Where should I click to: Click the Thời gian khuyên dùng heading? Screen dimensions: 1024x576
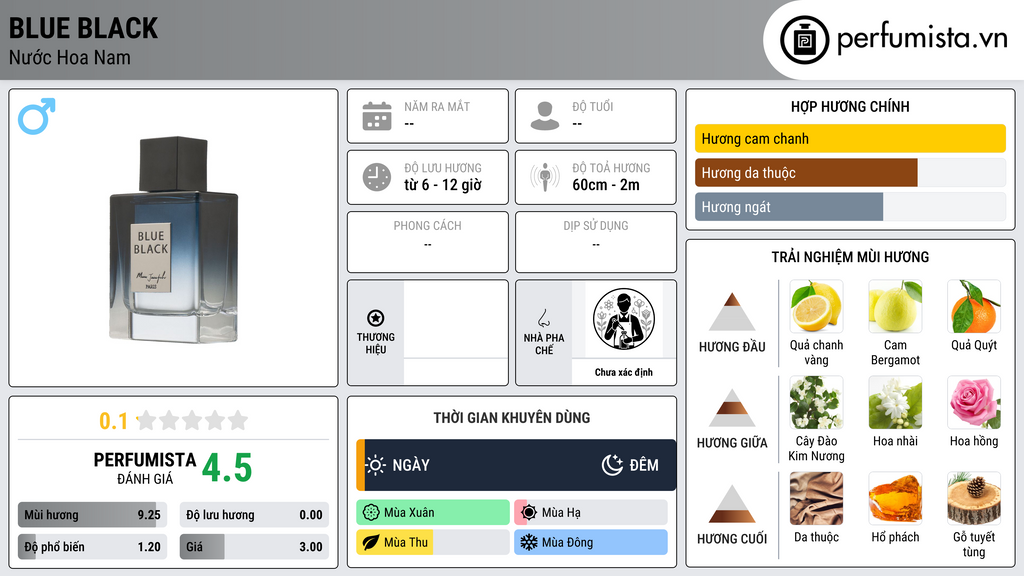point(512,418)
